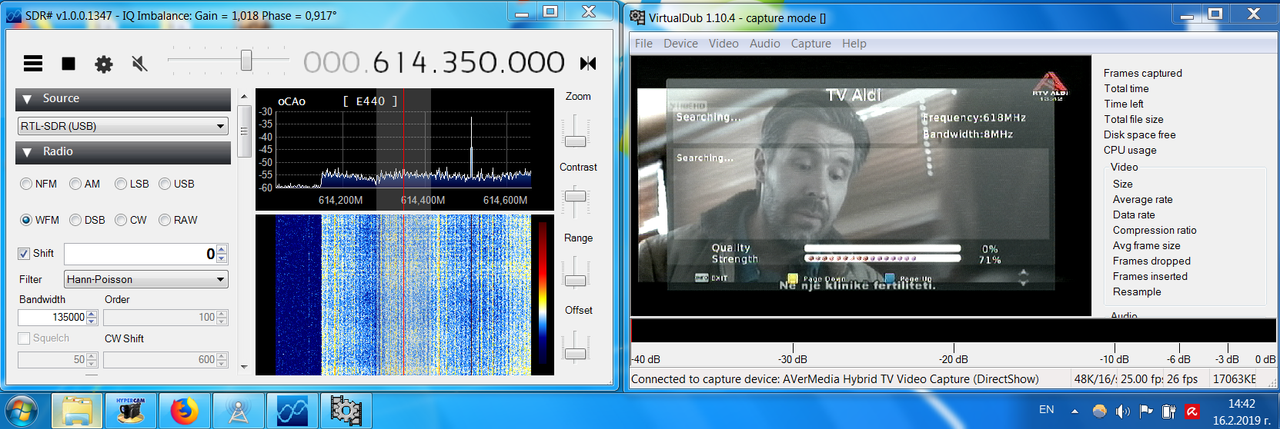Open the VirtualDub File menu

pyautogui.click(x=643, y=44)
